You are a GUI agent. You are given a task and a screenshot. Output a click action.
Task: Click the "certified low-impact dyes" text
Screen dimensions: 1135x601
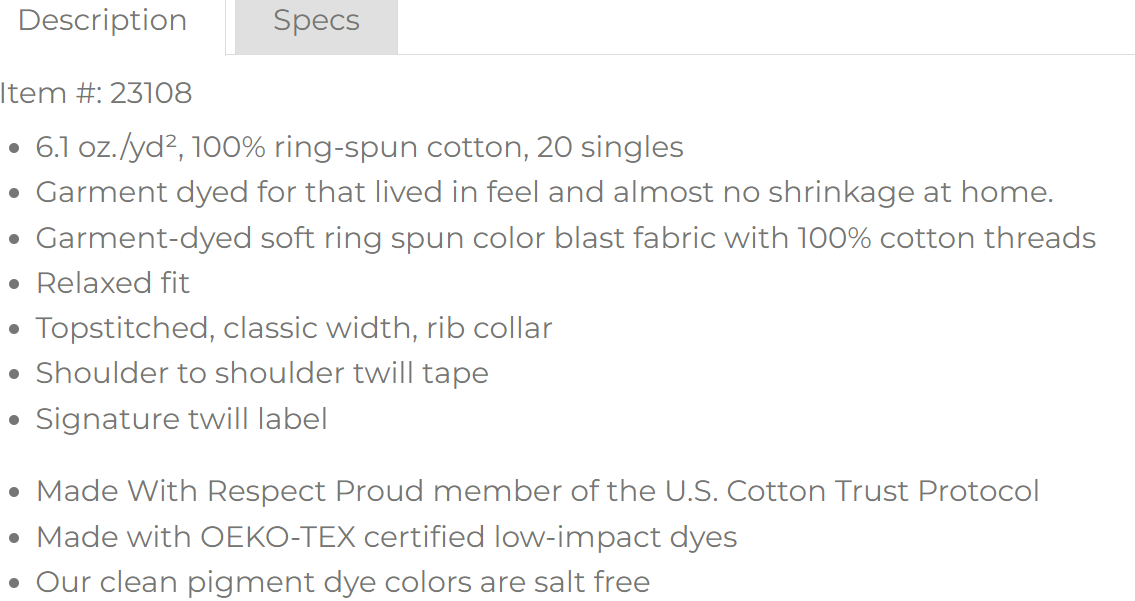[550, 537]
